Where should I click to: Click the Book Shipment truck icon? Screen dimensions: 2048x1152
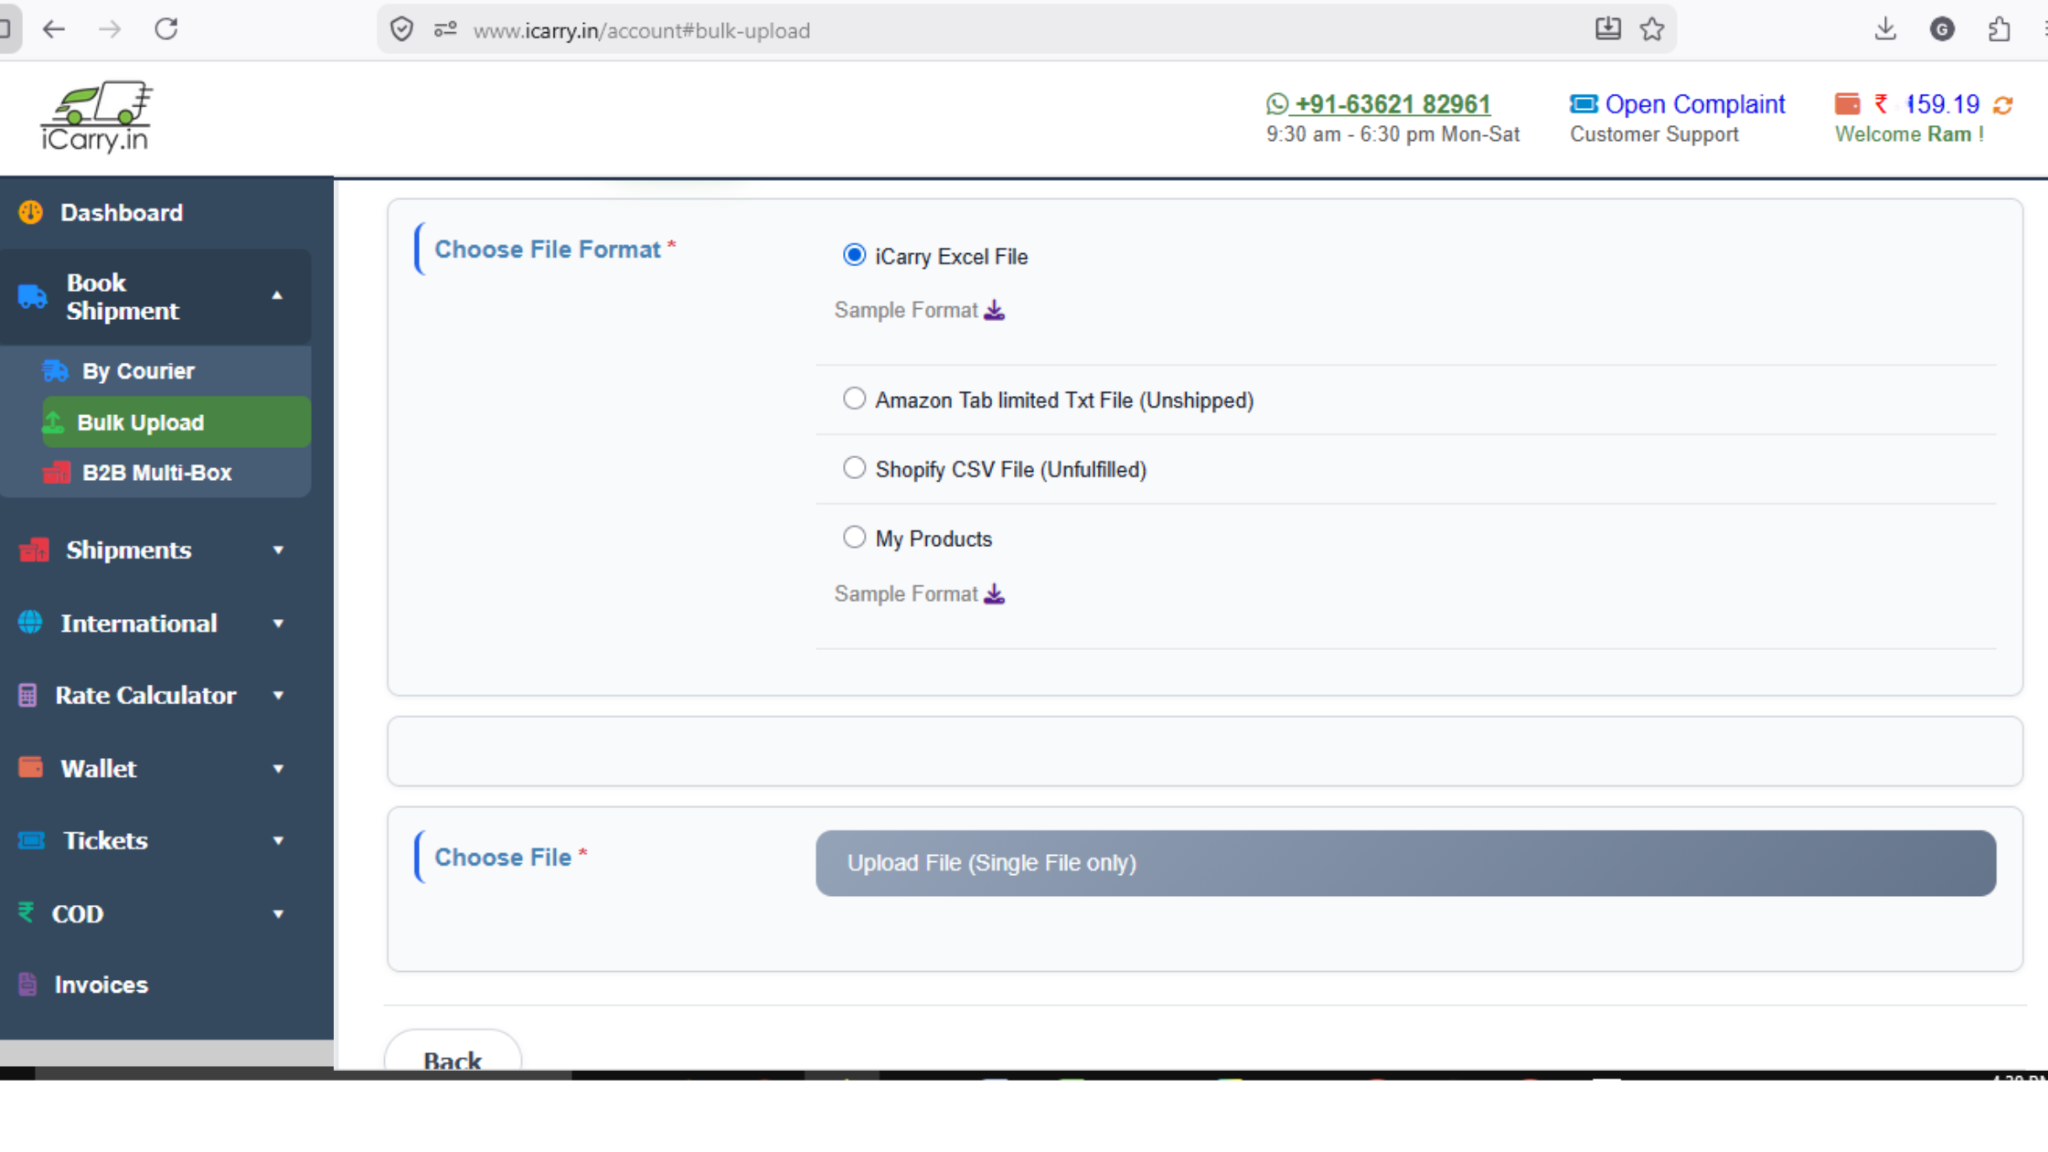[x=32, y=296]
